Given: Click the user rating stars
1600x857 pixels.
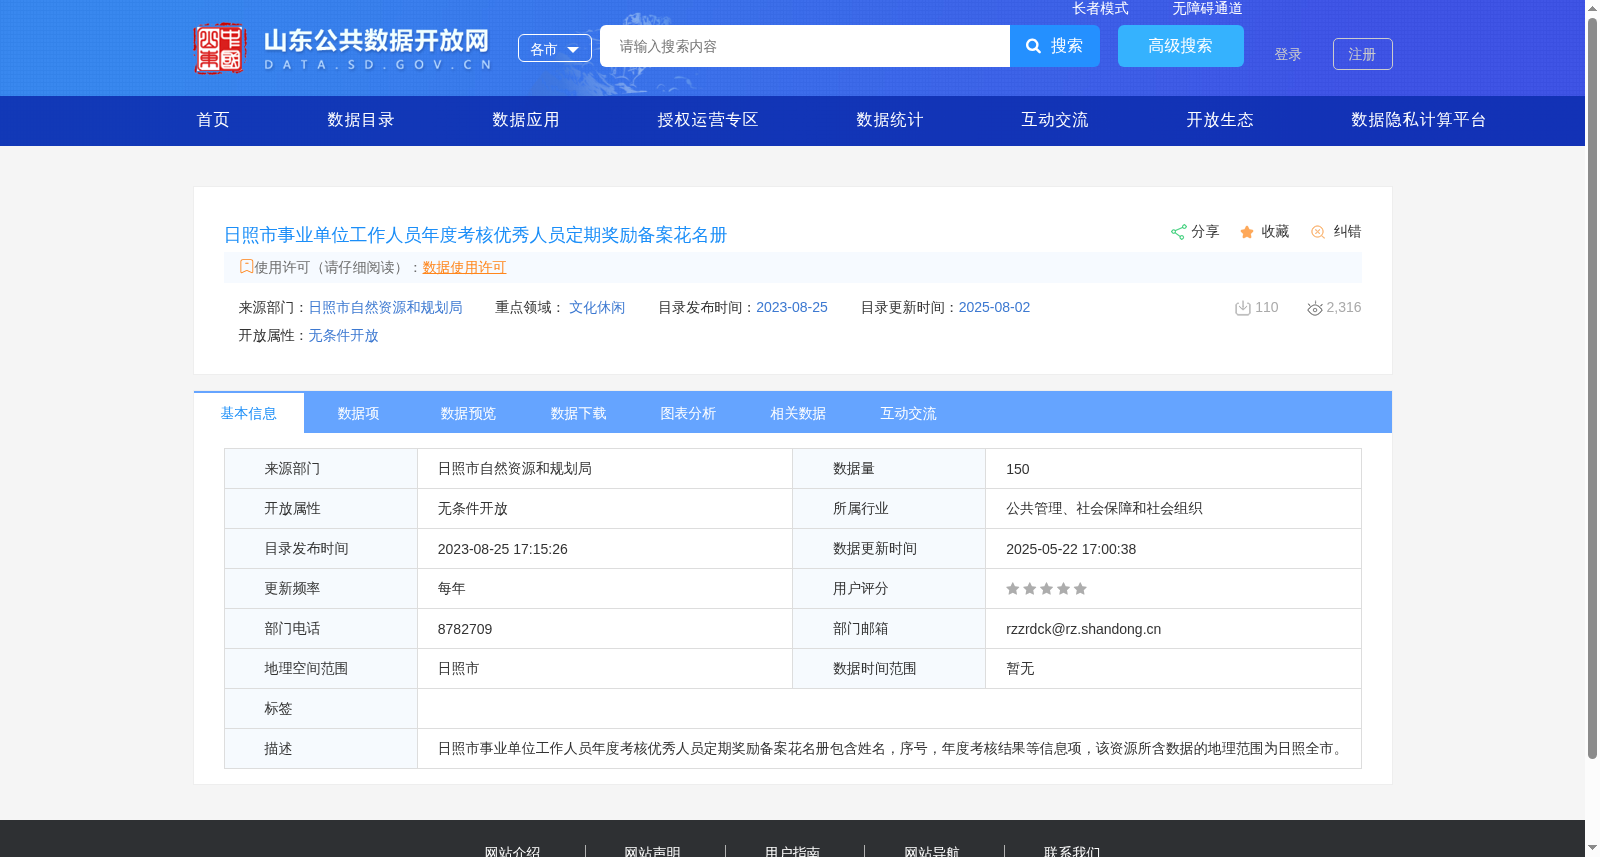Looking at the screenshot, I should point(1046,589).
